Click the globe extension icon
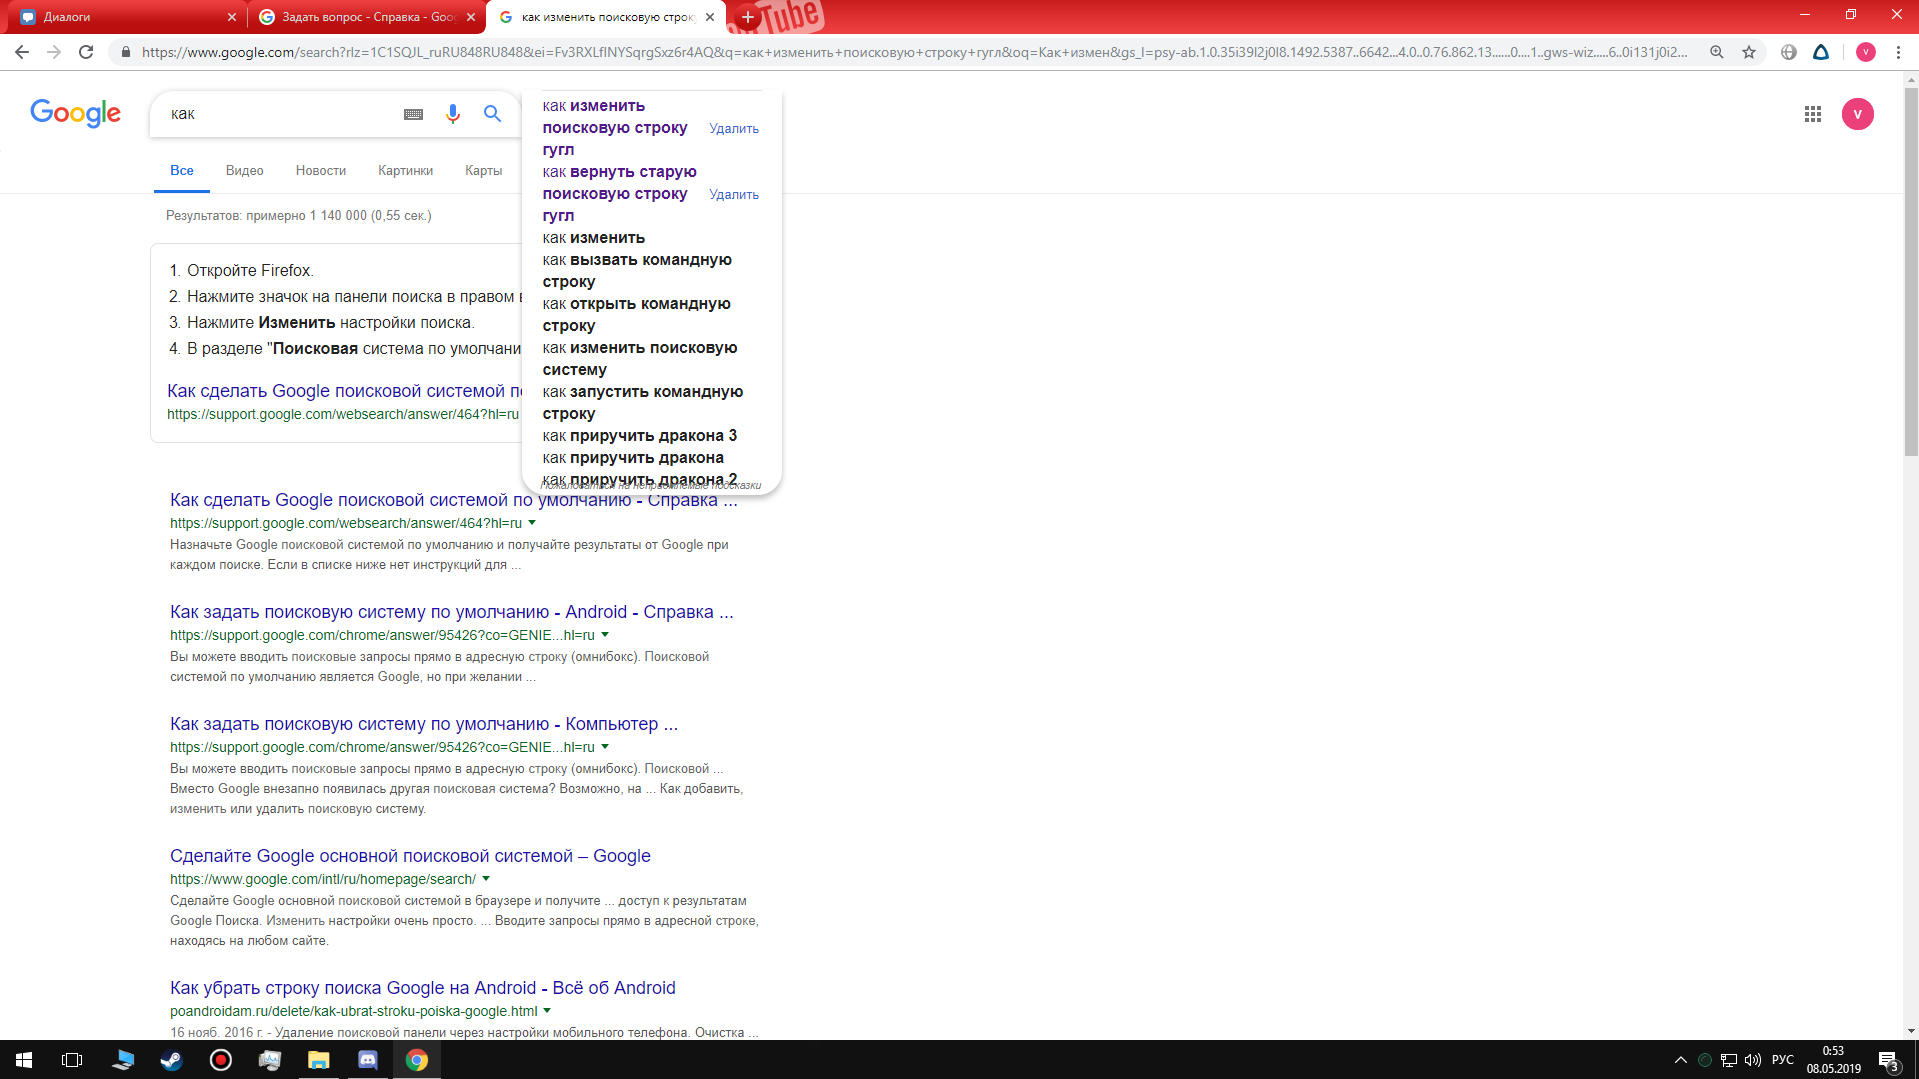This screenshot has width=1919, height=1079. pos(1788,52)
